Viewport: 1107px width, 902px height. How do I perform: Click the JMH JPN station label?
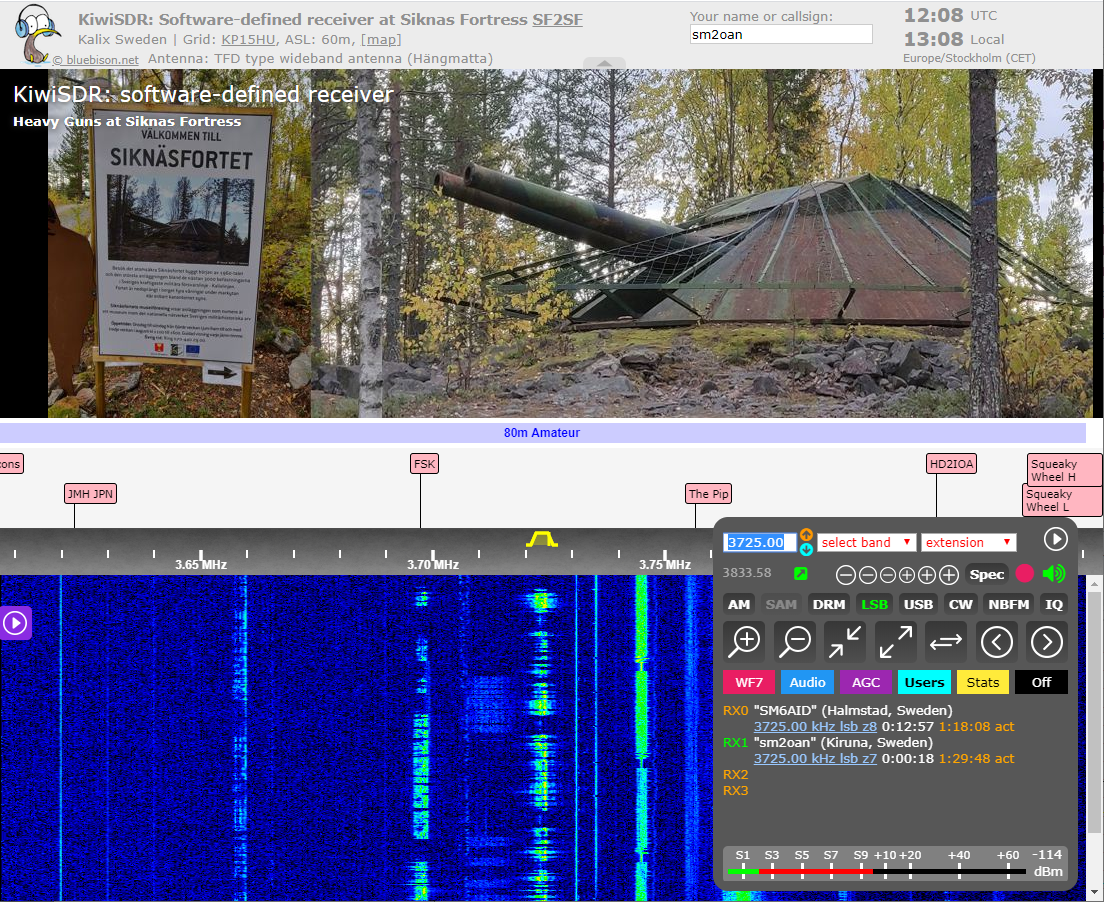(x=90, y=493)
